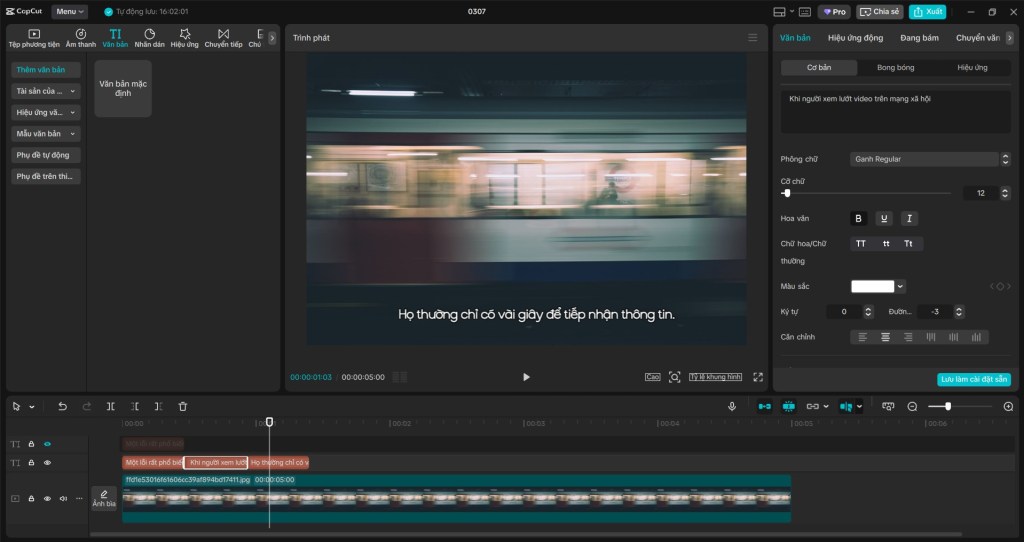Expand the Hiệu ứng văn bản category

pyautogui.click(x=46, y=112)
